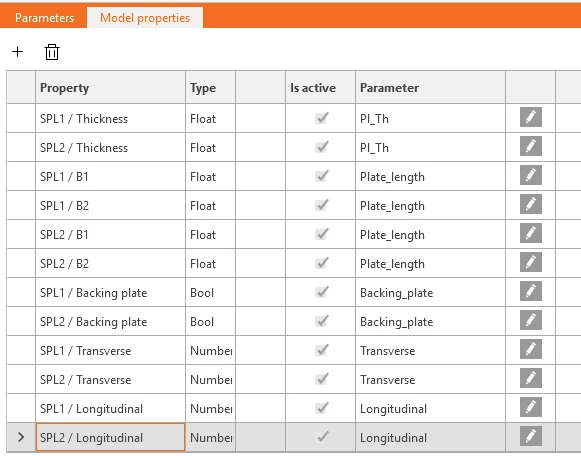The image size is (581, 456).
Task: Select the Model properties tab
Action: tap(145, 18)
